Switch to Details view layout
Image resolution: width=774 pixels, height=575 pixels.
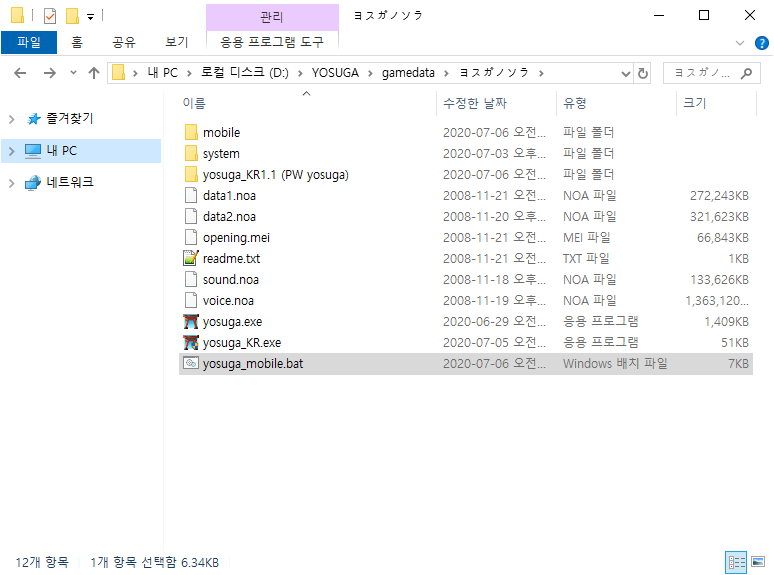coord(736,562)
